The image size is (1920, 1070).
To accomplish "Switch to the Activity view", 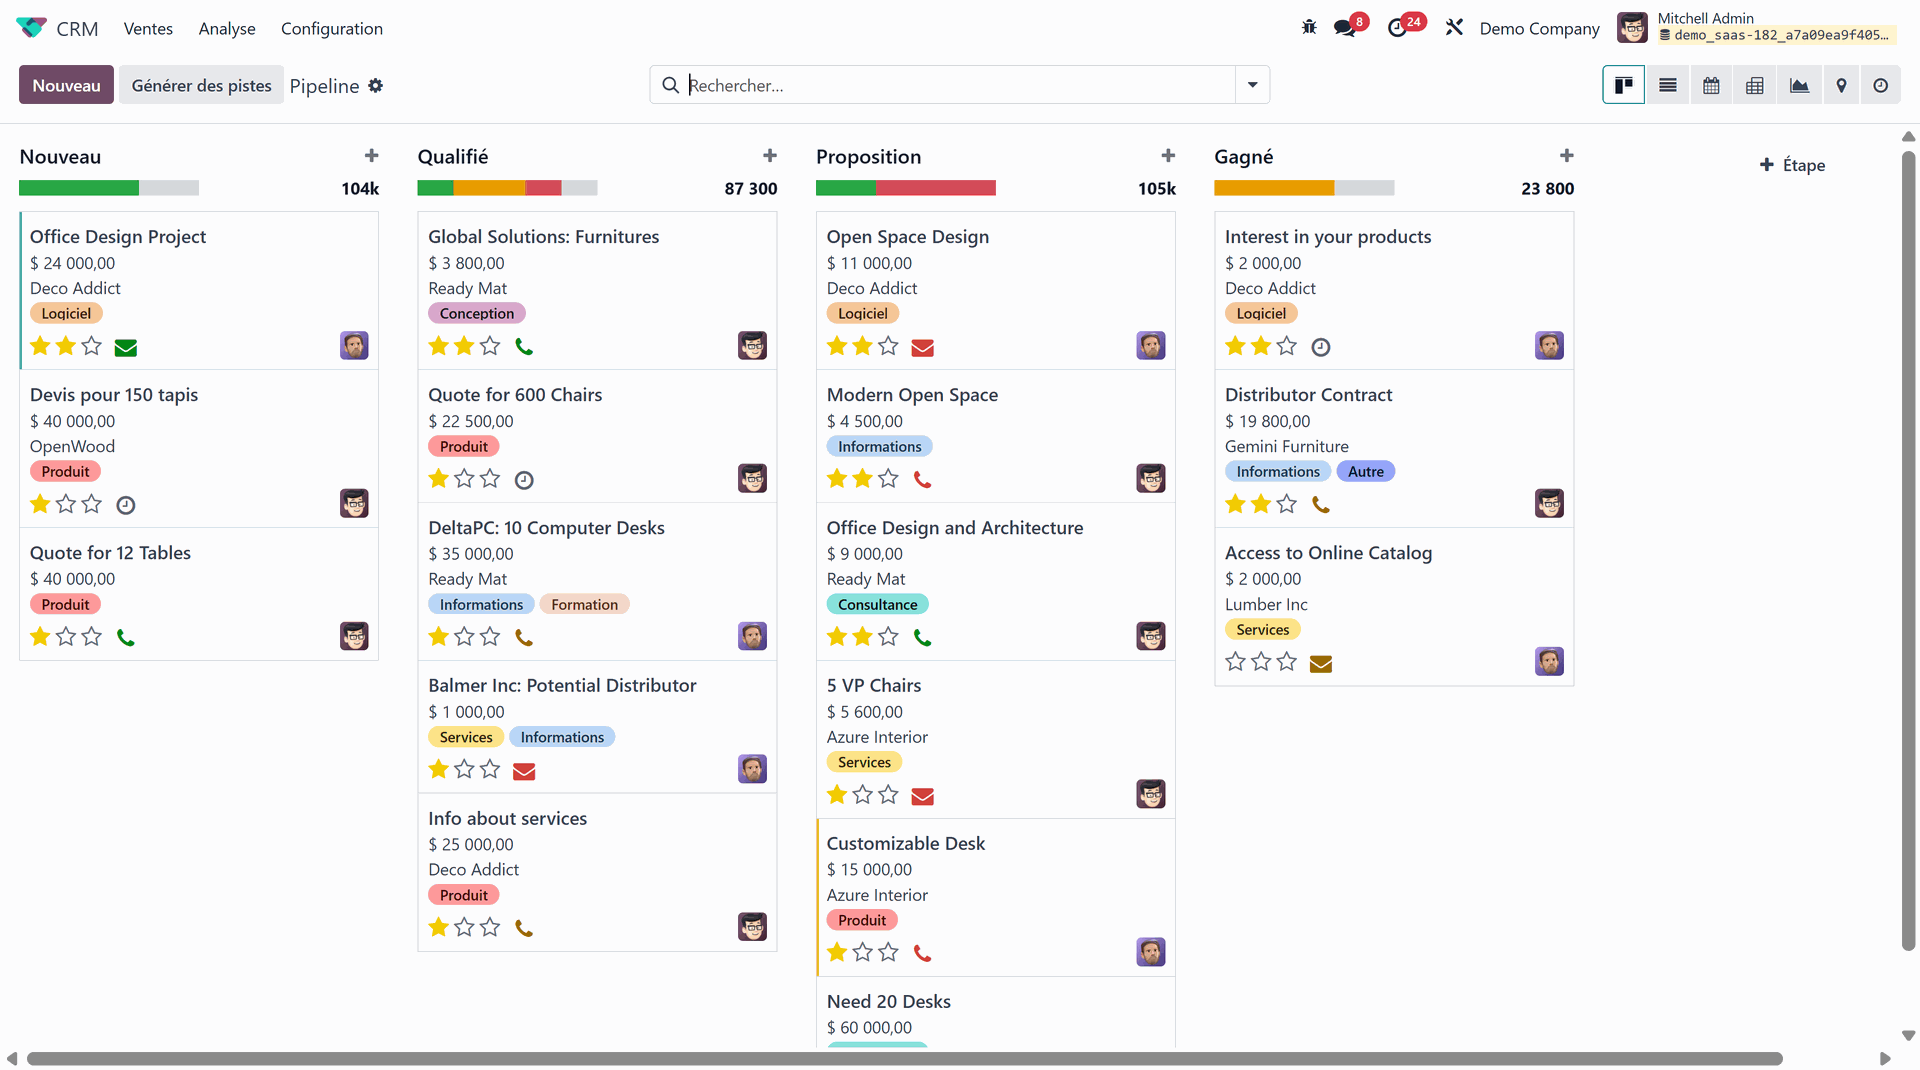I will (x=1881, y=85).
